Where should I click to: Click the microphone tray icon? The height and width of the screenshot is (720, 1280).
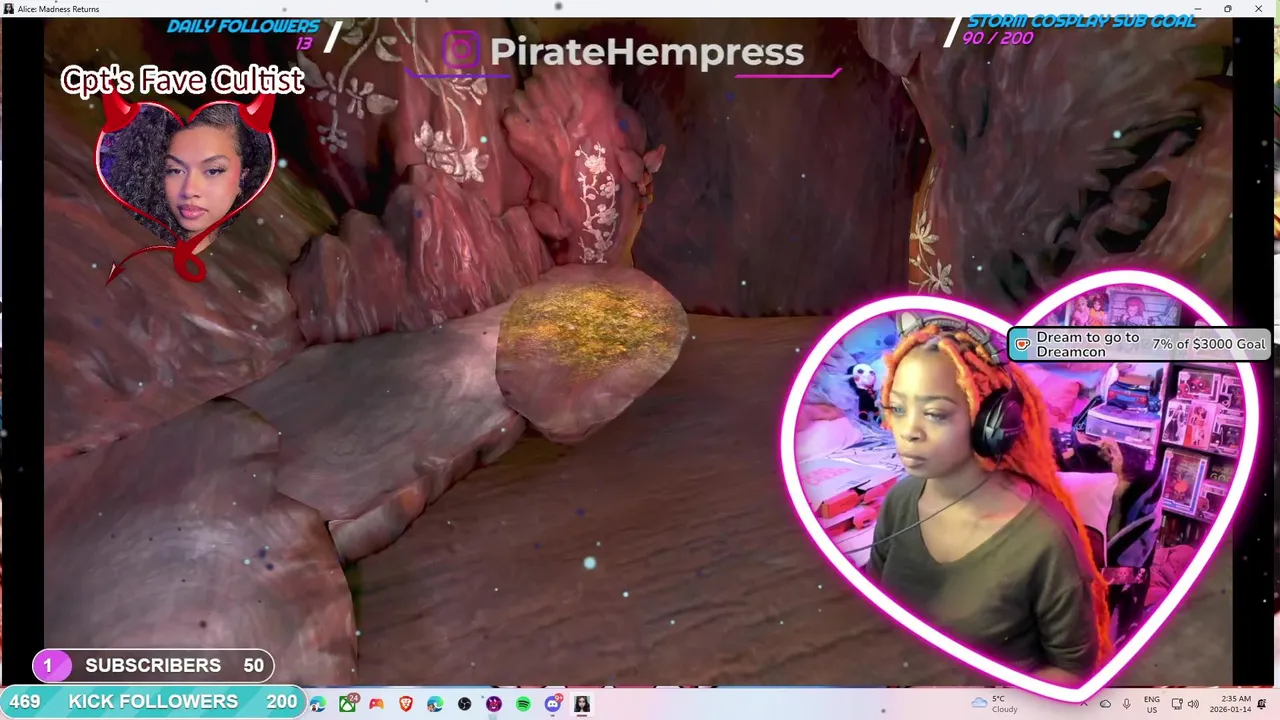point(1126,704)
